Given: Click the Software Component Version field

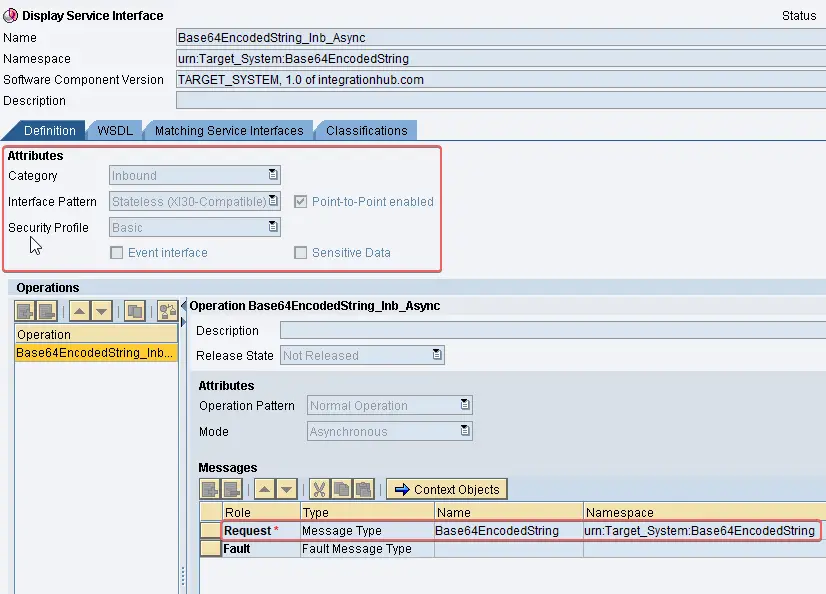Looking at the screenshot, I should [x=500, y=80].
